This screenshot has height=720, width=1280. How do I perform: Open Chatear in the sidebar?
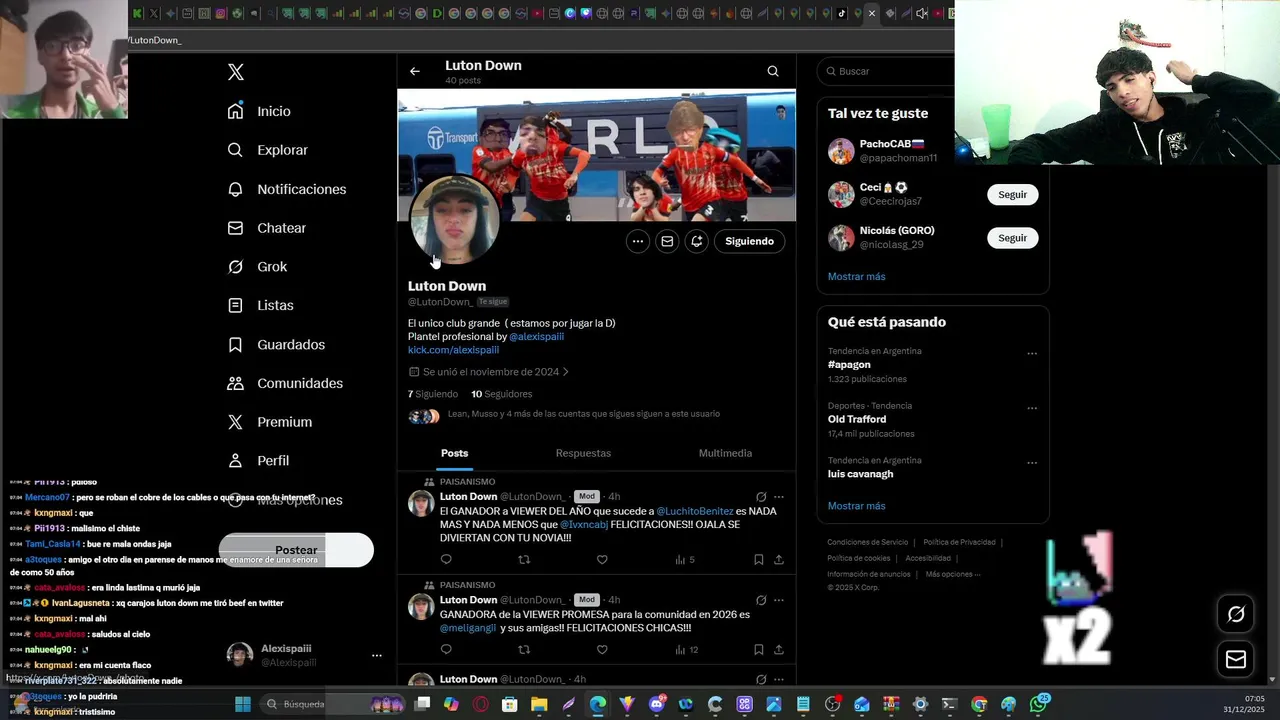click(x=266, y=228)
